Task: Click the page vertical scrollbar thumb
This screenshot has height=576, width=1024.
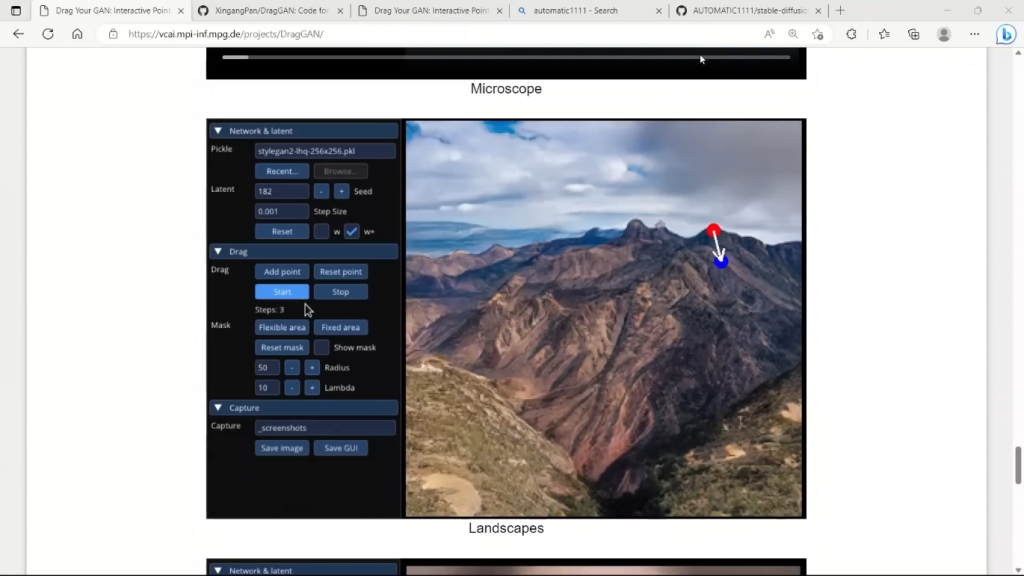Action: coord(1017,466)
